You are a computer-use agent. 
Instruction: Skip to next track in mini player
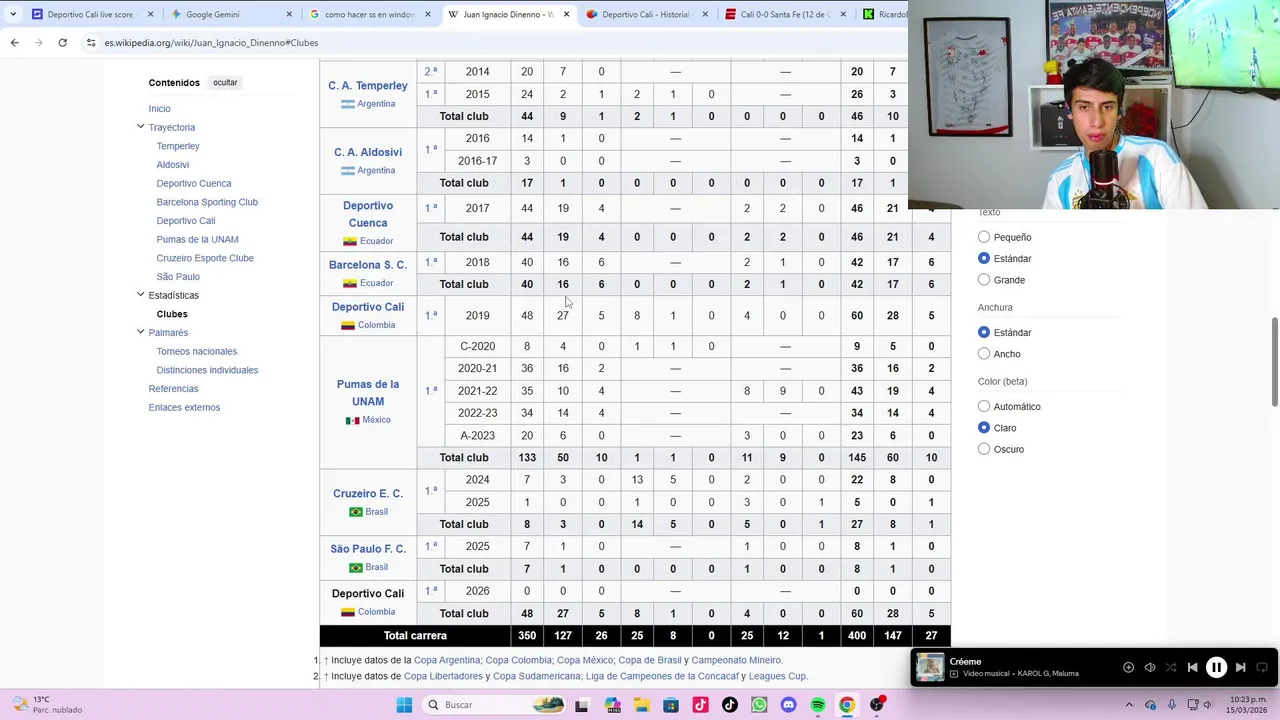point(1240,667)
